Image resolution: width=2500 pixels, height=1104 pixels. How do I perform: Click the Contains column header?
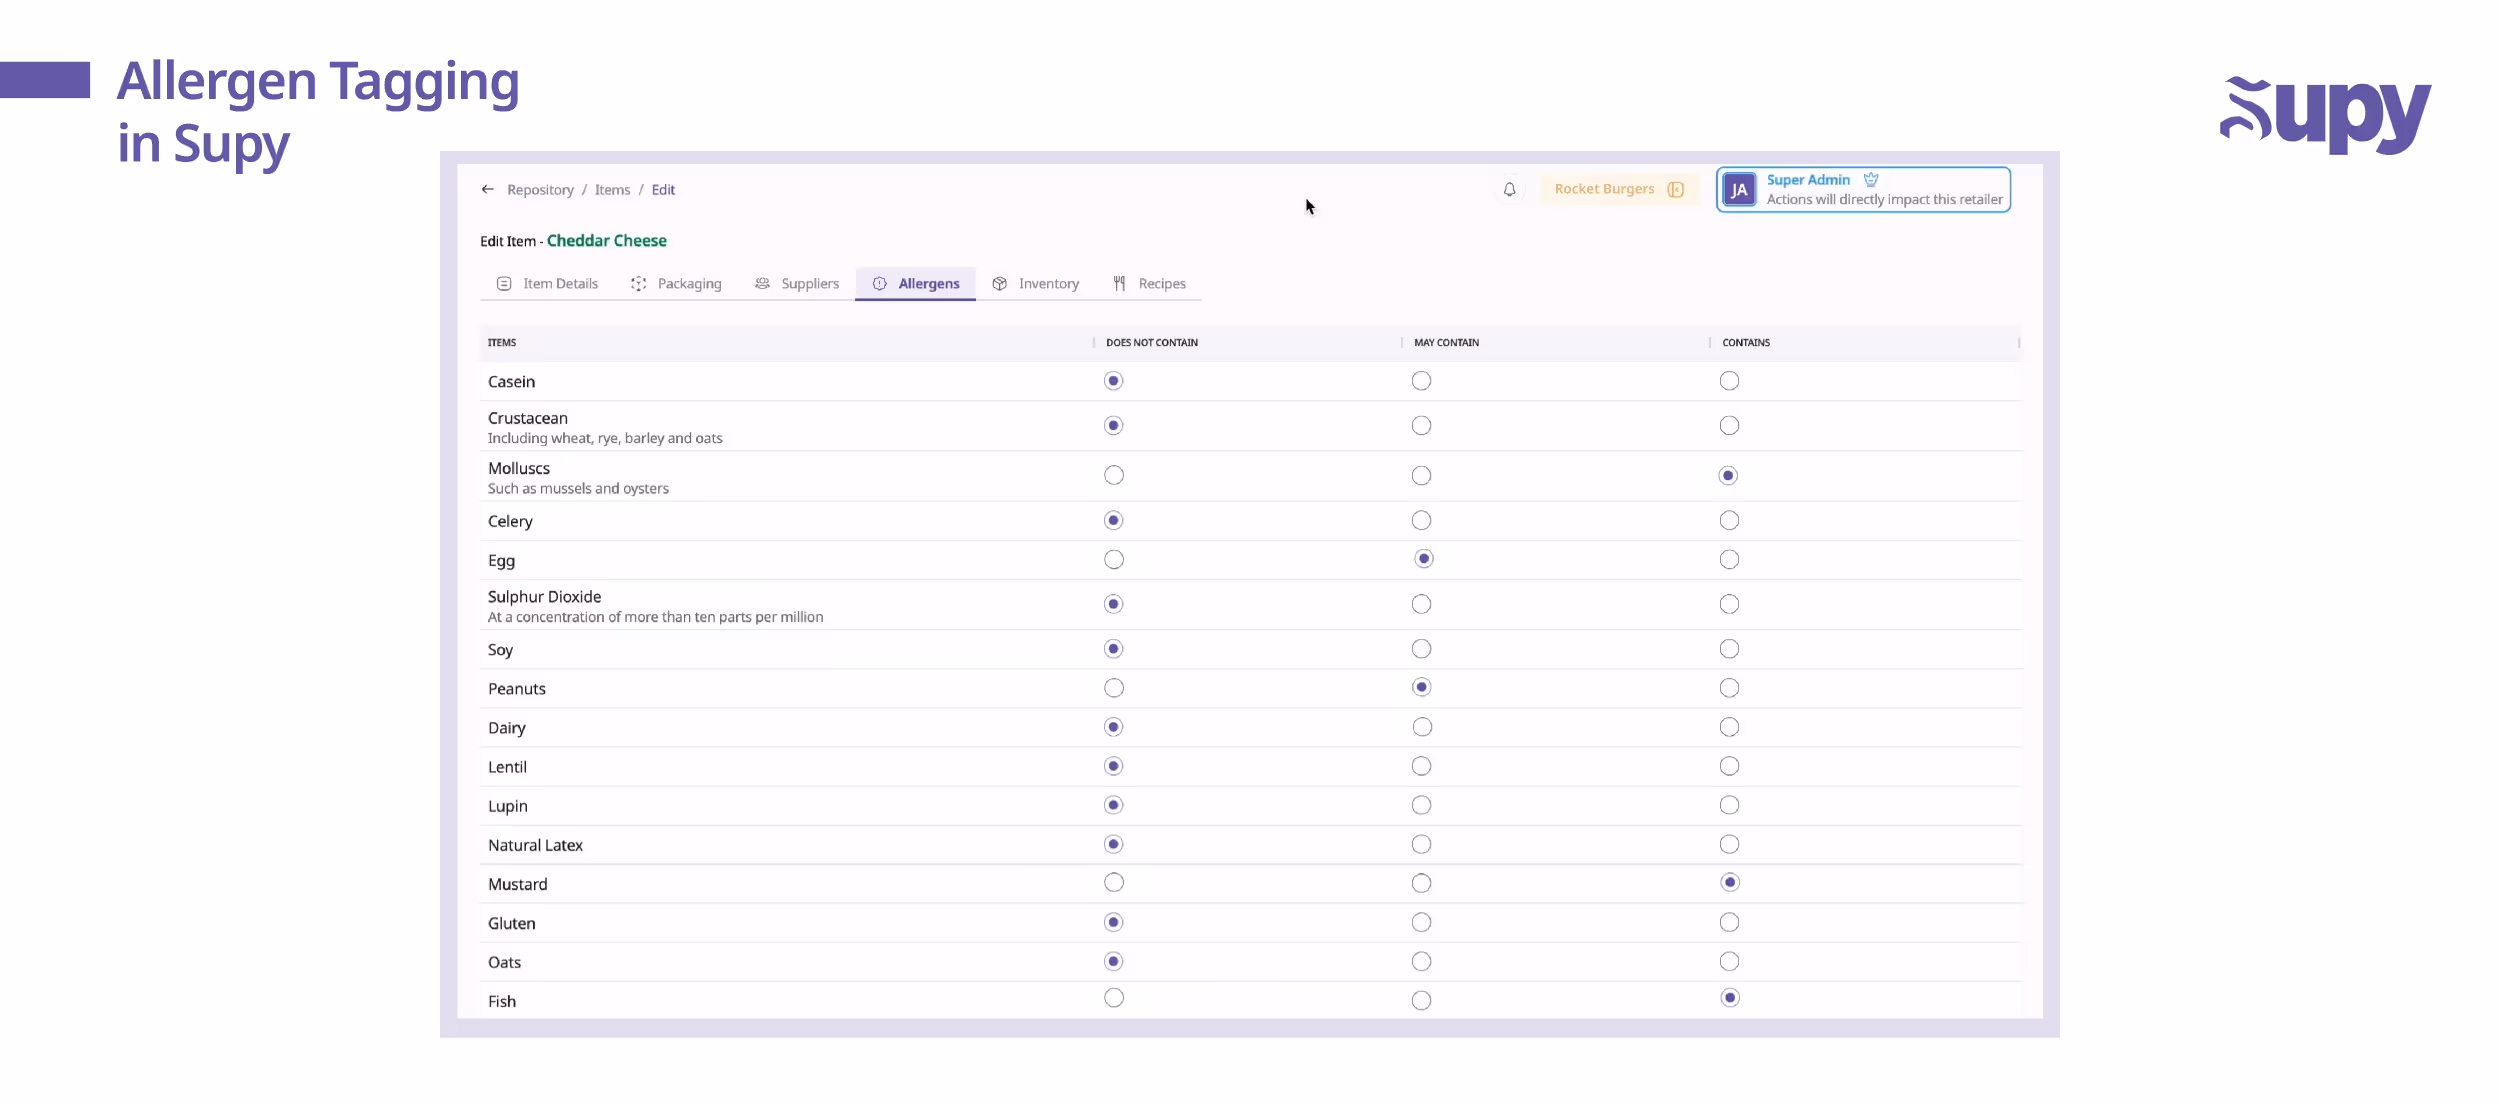1745,343
